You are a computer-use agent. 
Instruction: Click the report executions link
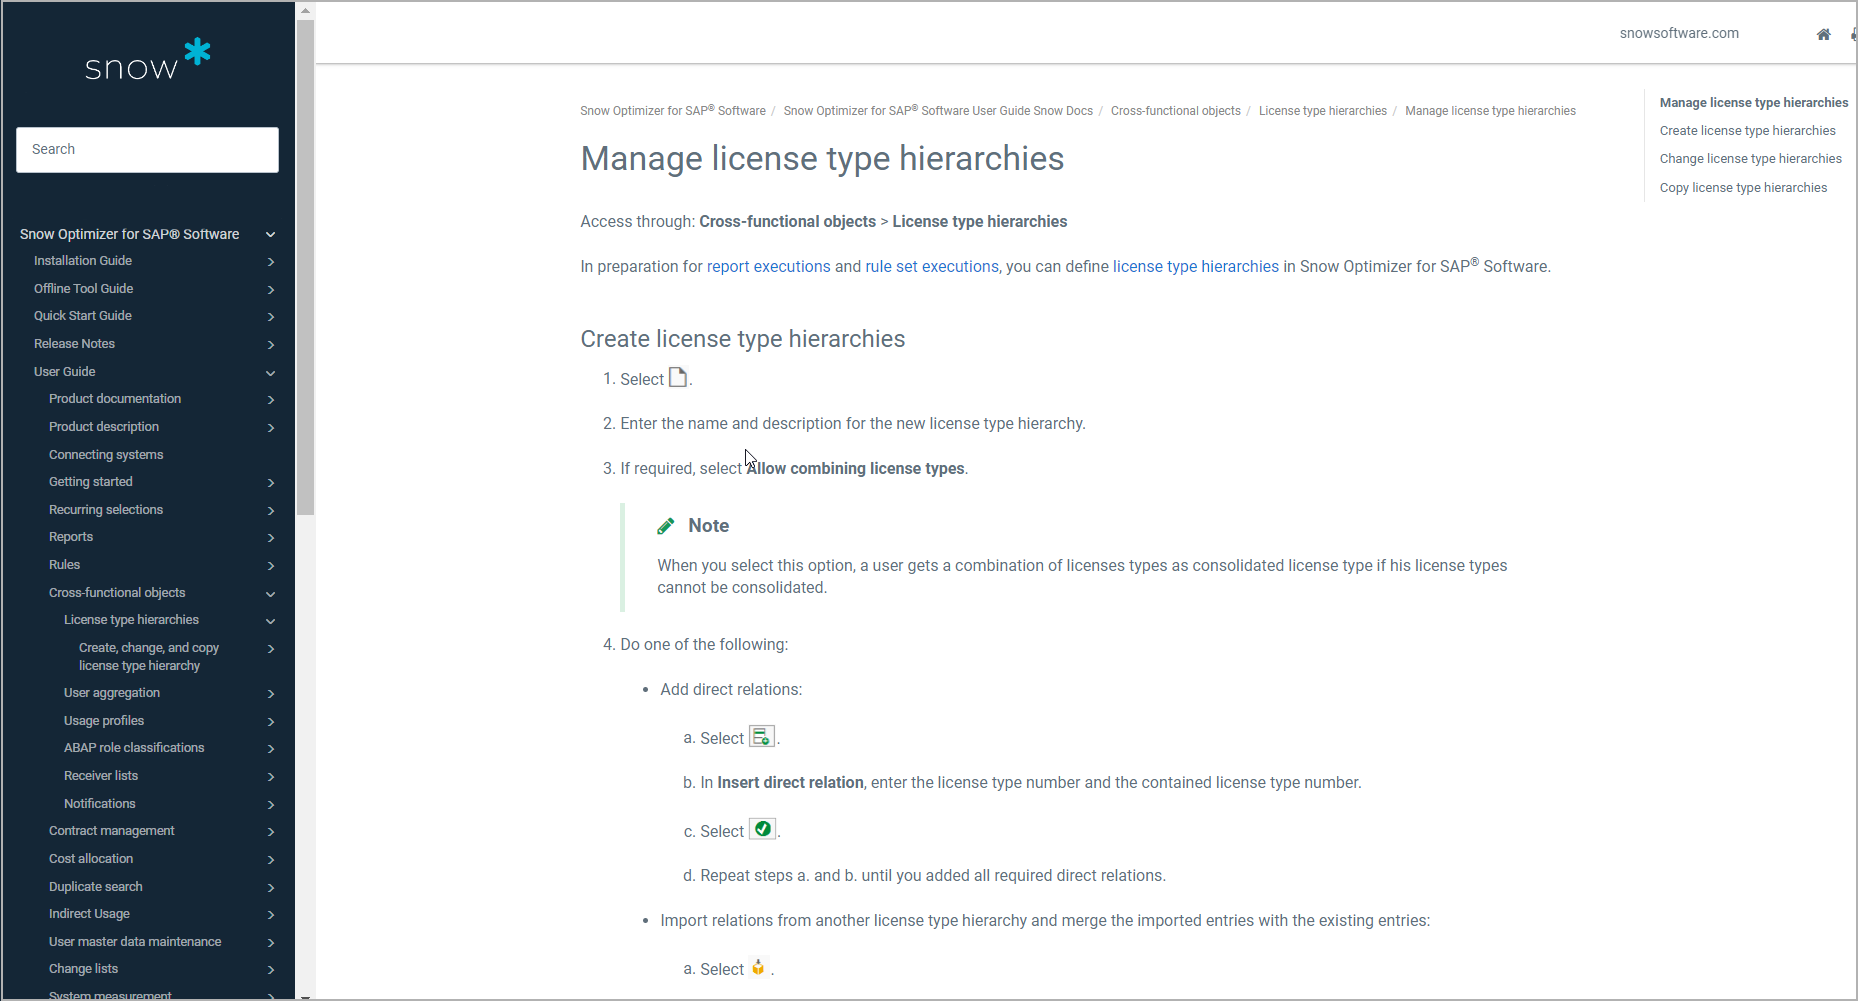[x=769, y=267]
